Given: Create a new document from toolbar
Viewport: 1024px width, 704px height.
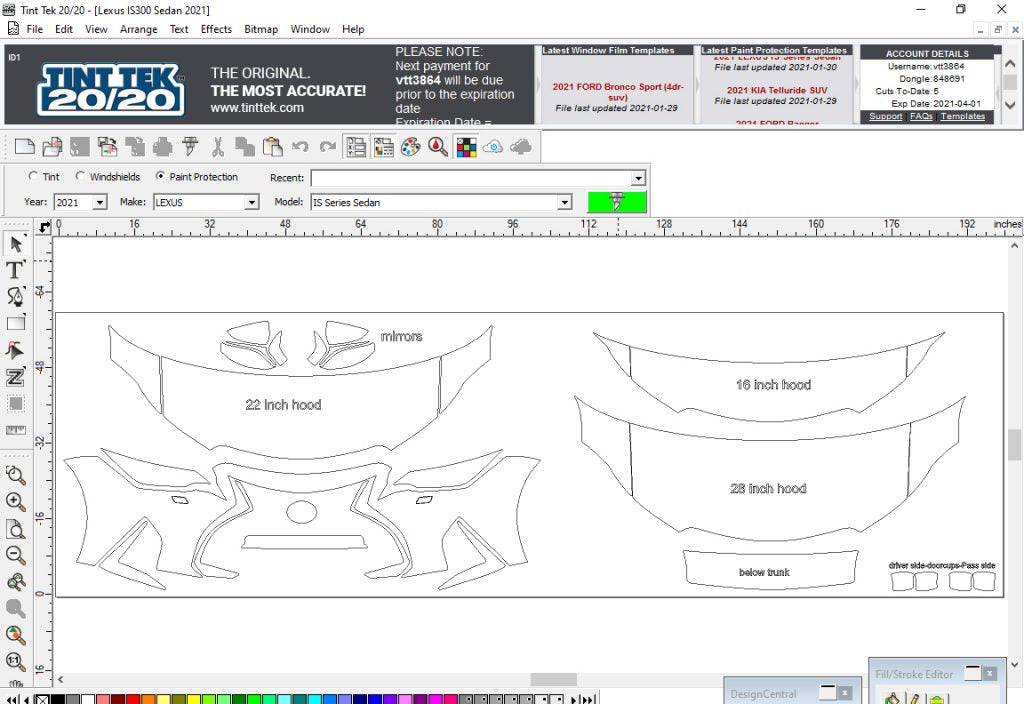Looking at the screenshot, I should (25, 147).
